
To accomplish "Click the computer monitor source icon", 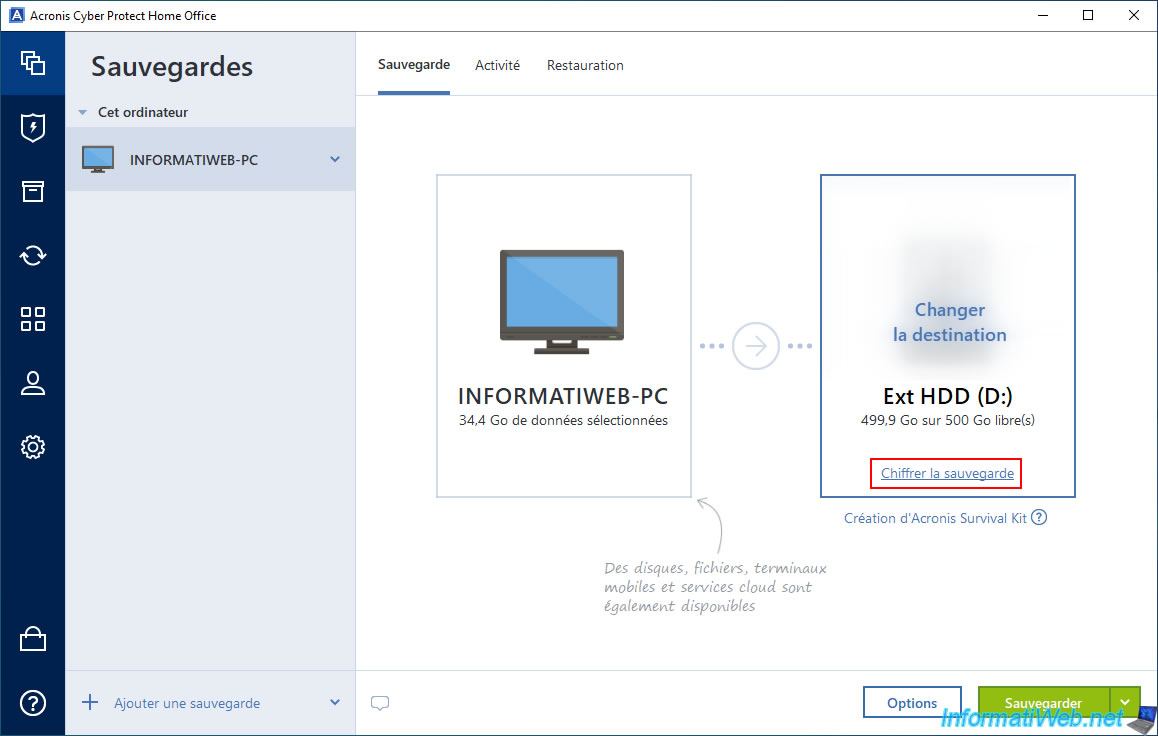I will coord(561,302).
